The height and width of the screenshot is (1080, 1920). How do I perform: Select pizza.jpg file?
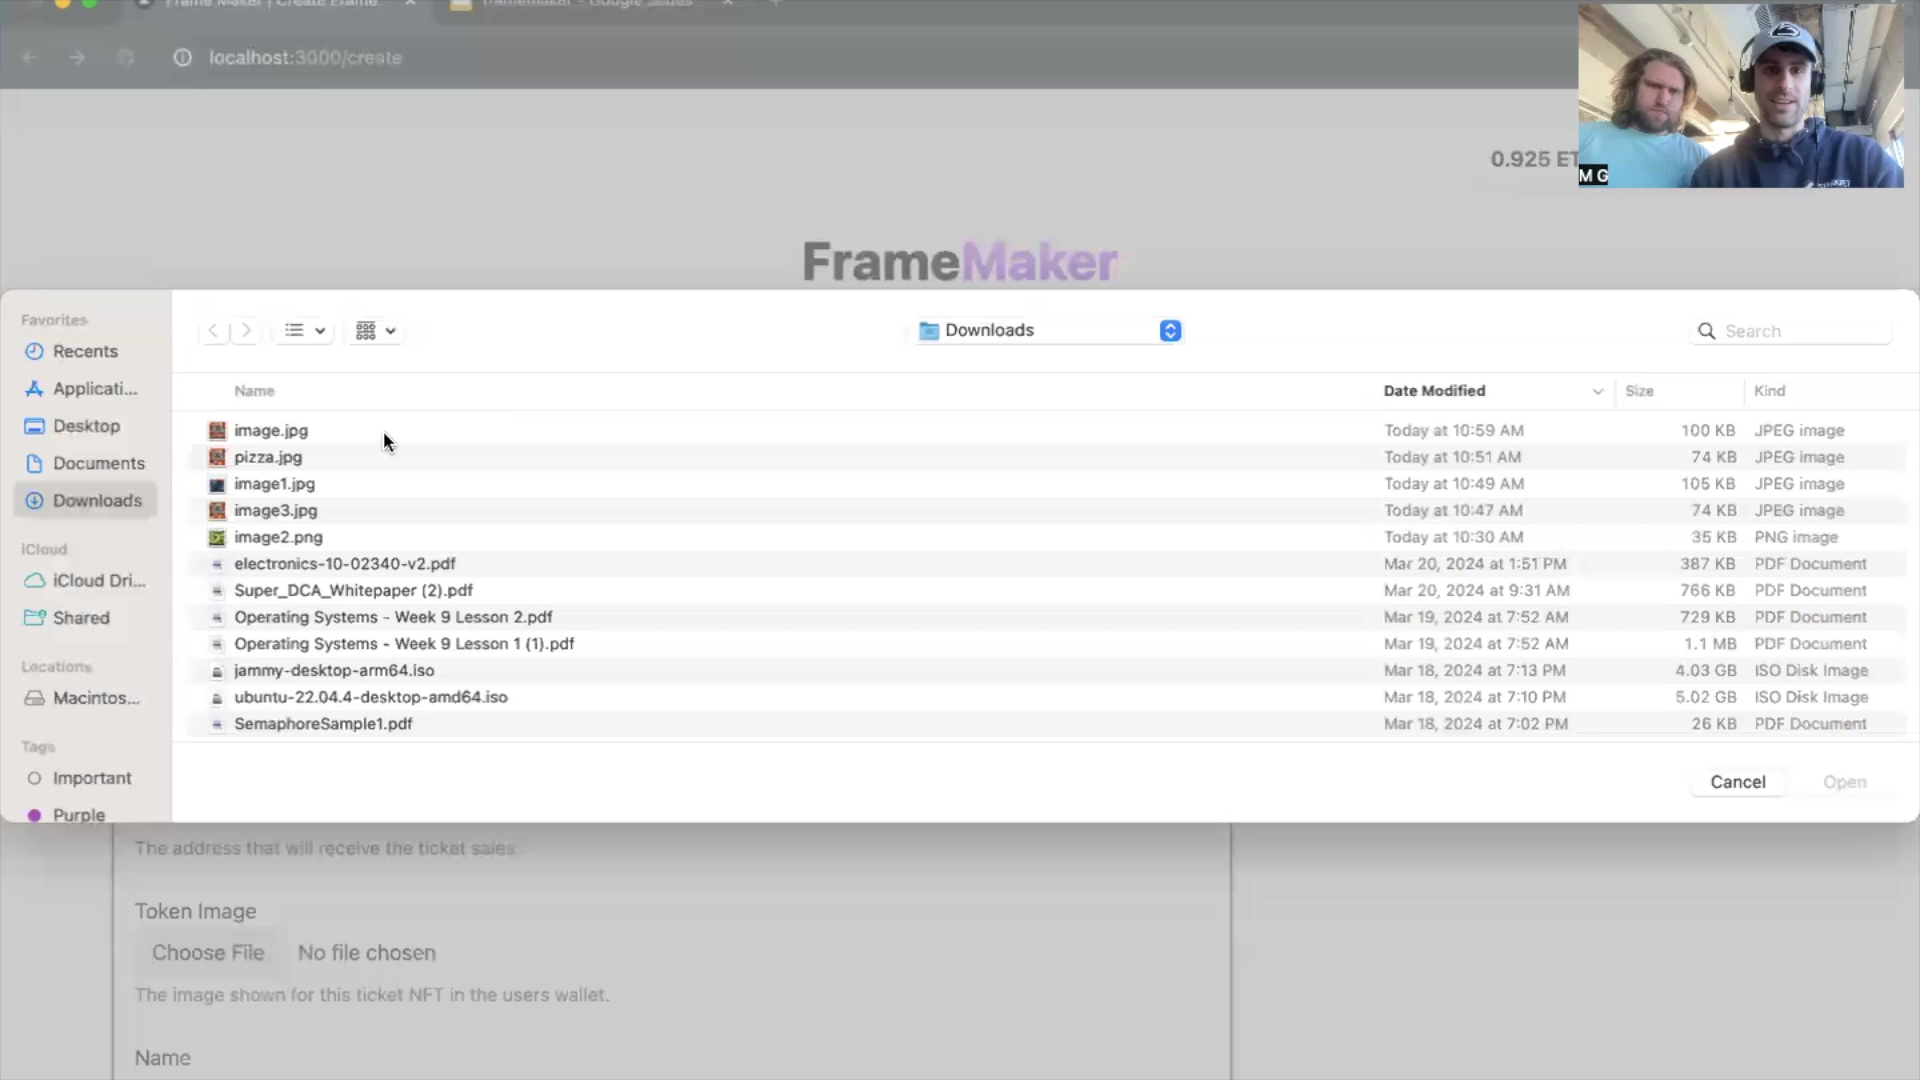1047,457
